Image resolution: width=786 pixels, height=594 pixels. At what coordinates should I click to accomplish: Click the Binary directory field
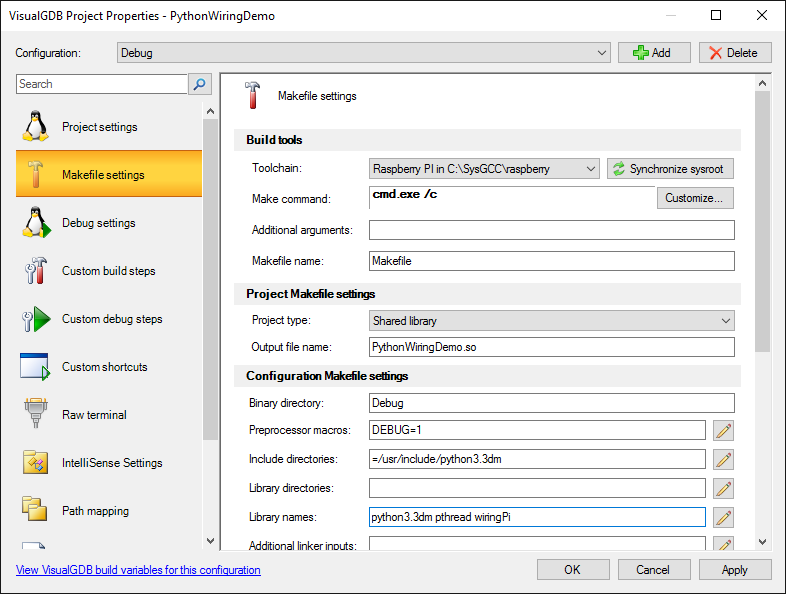[x=551, y=403]
